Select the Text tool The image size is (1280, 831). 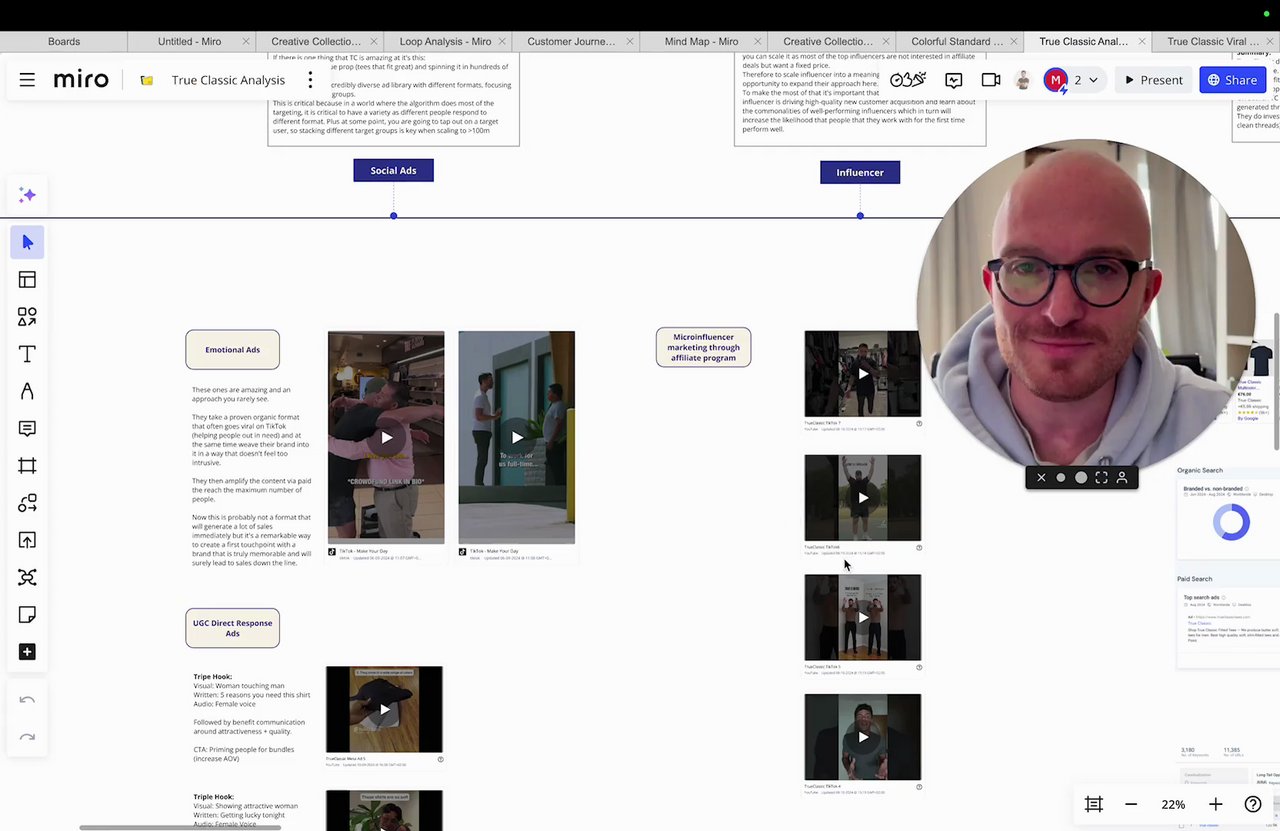click(x=27, y=354)
